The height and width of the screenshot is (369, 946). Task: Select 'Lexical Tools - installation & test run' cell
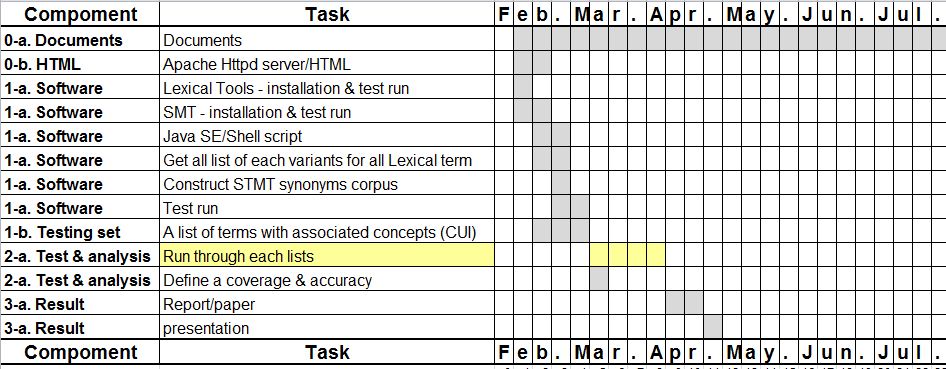pyautogui.click(x=327, y=88)
